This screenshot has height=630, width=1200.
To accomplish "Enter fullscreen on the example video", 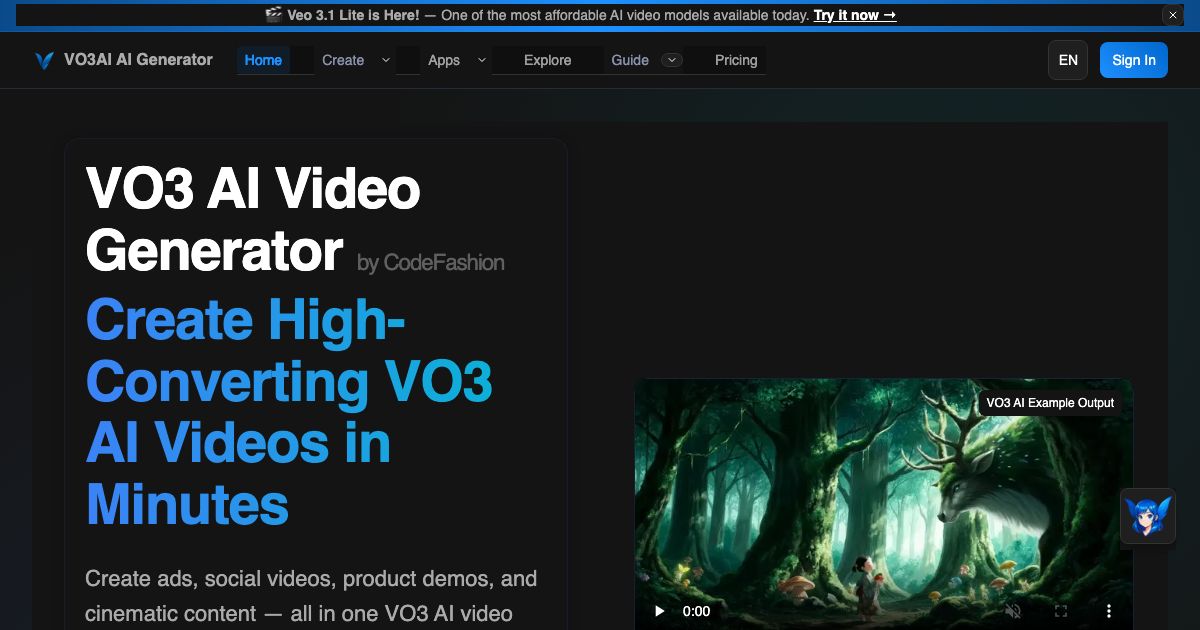I will 1061,611.
